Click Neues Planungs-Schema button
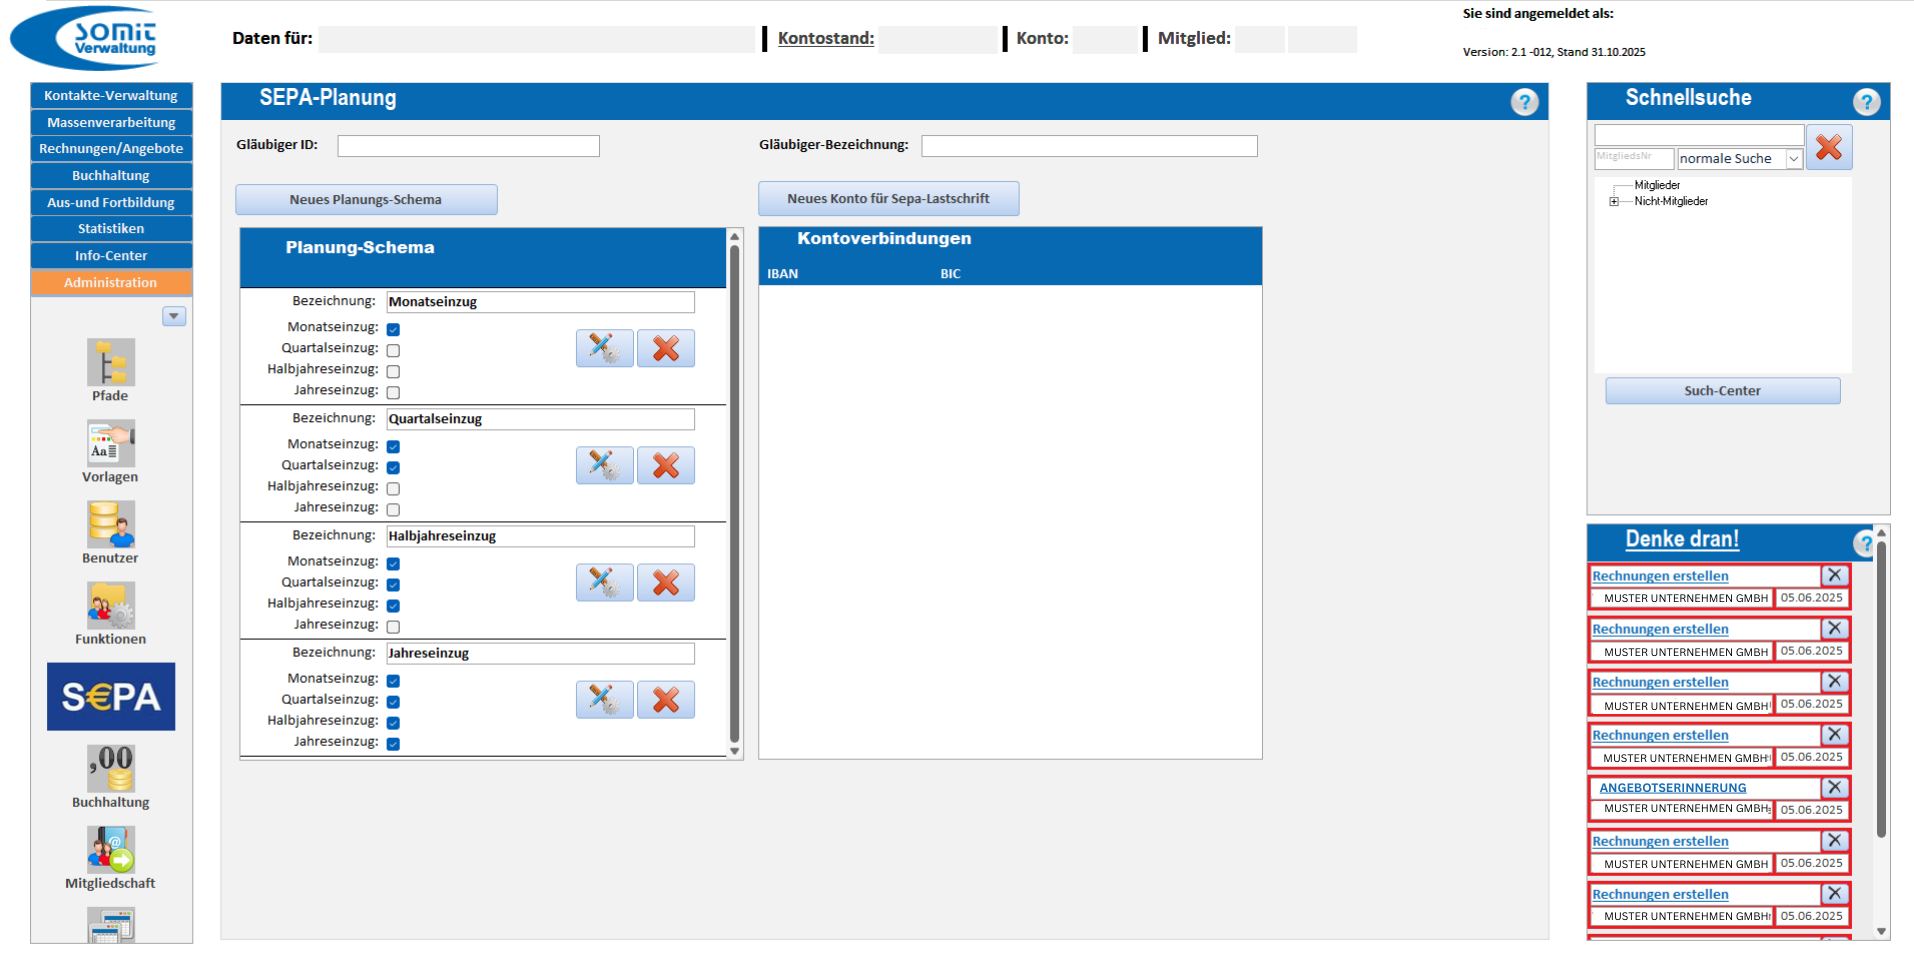Viewport: 1914px width, 962px height. (366, 199)
